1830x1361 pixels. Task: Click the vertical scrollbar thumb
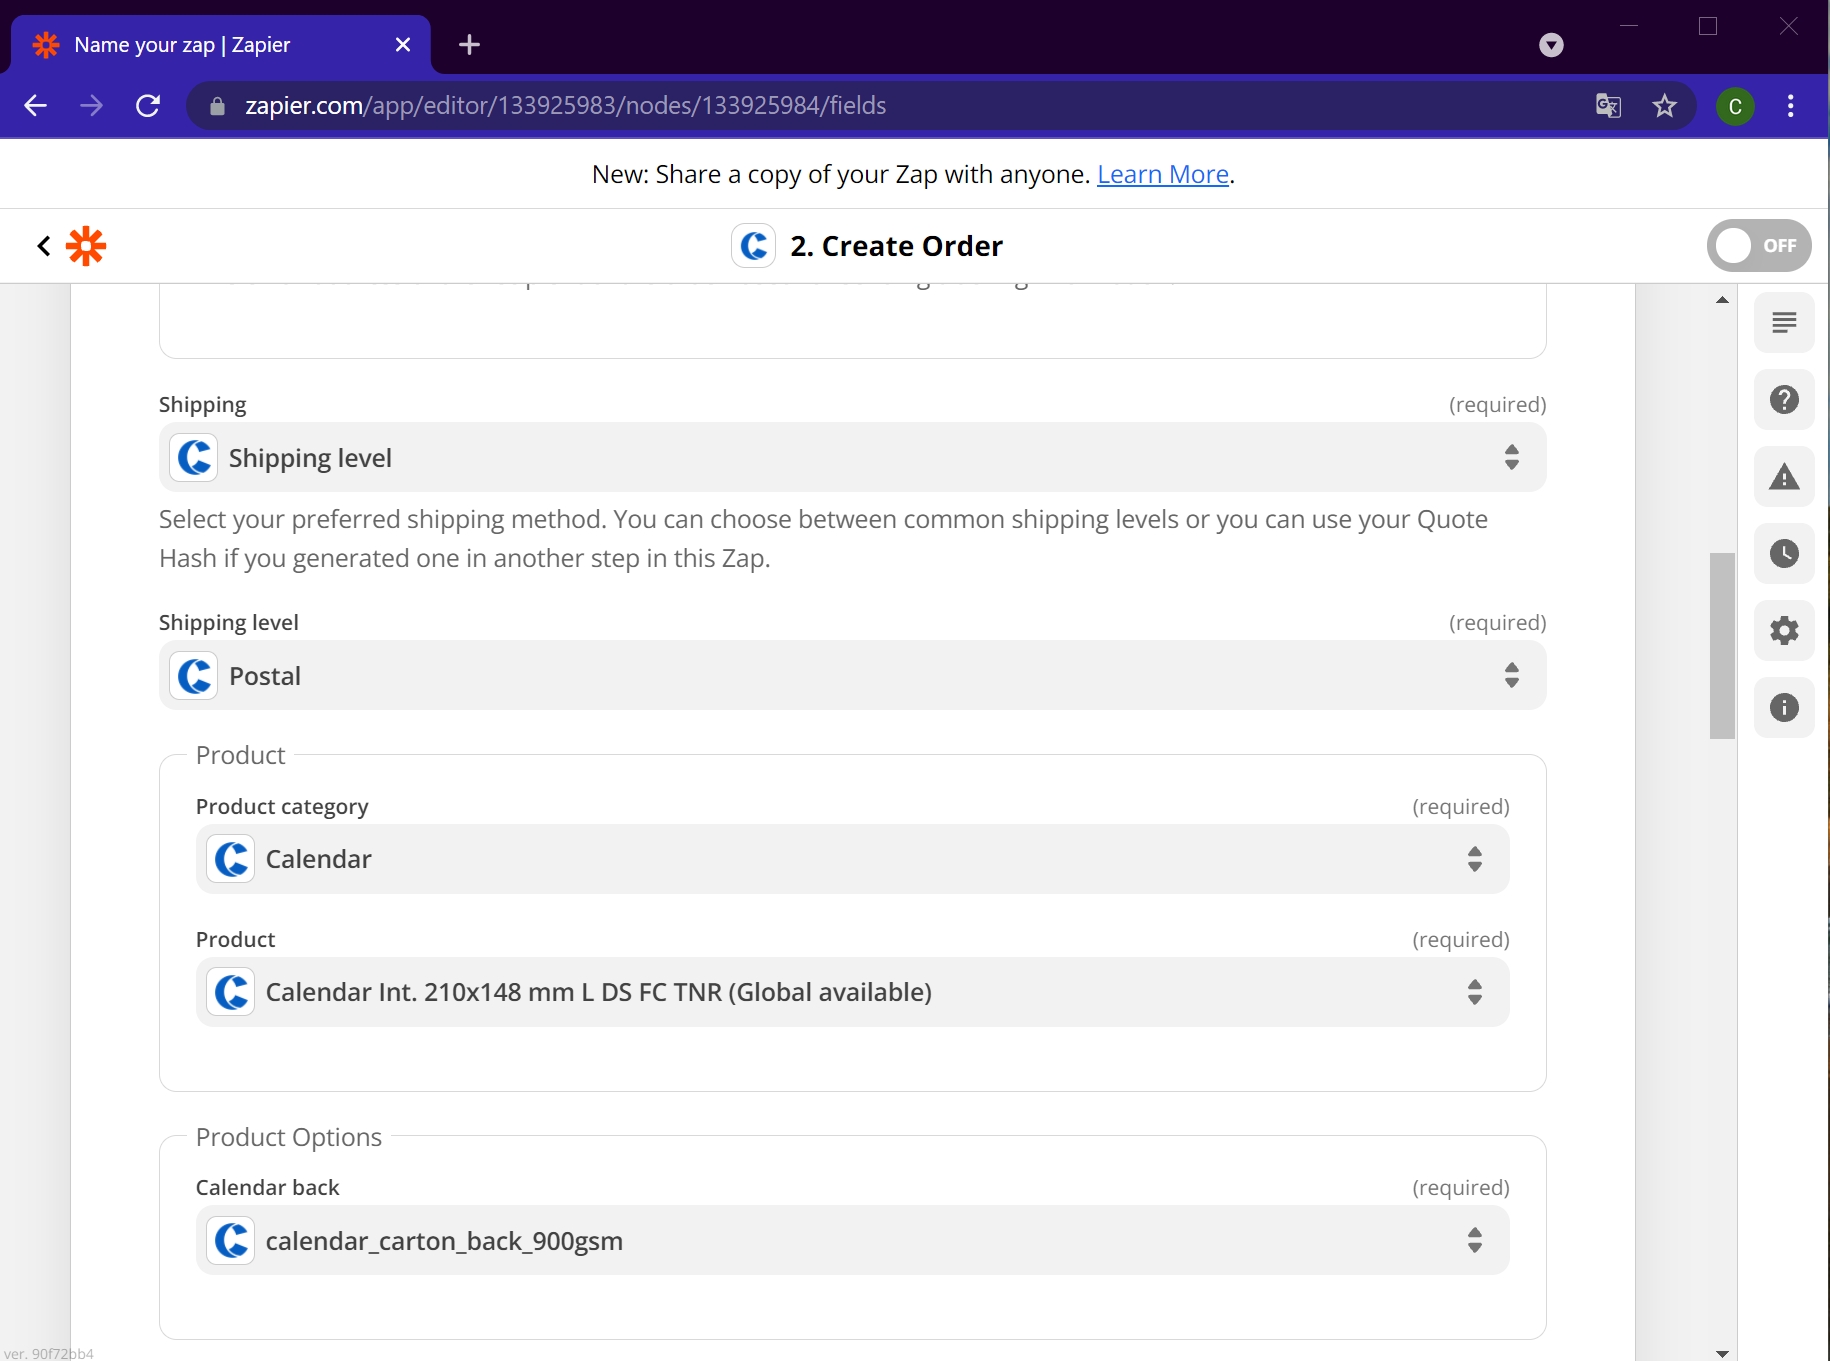[x=1722, y=645]
